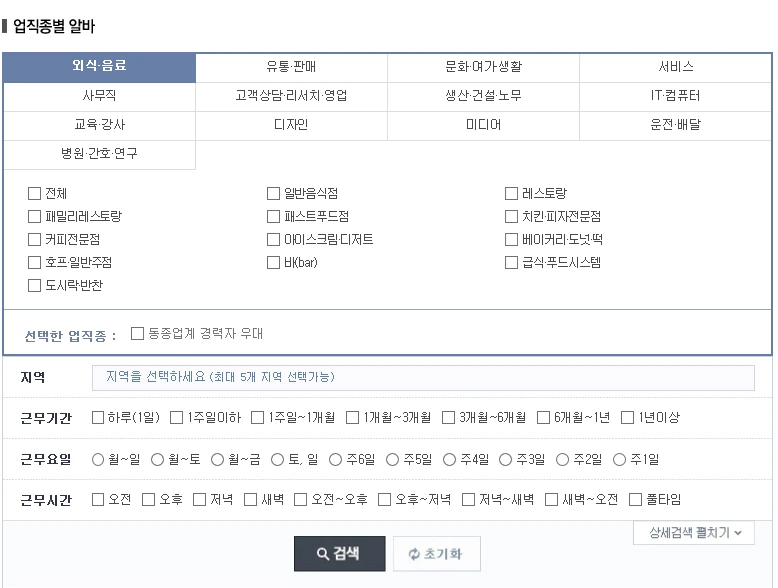Viewport: 778px width, 588px height.
Task: Enable the 6개월~1년 checkbox
Action: (x=544, y=418)
